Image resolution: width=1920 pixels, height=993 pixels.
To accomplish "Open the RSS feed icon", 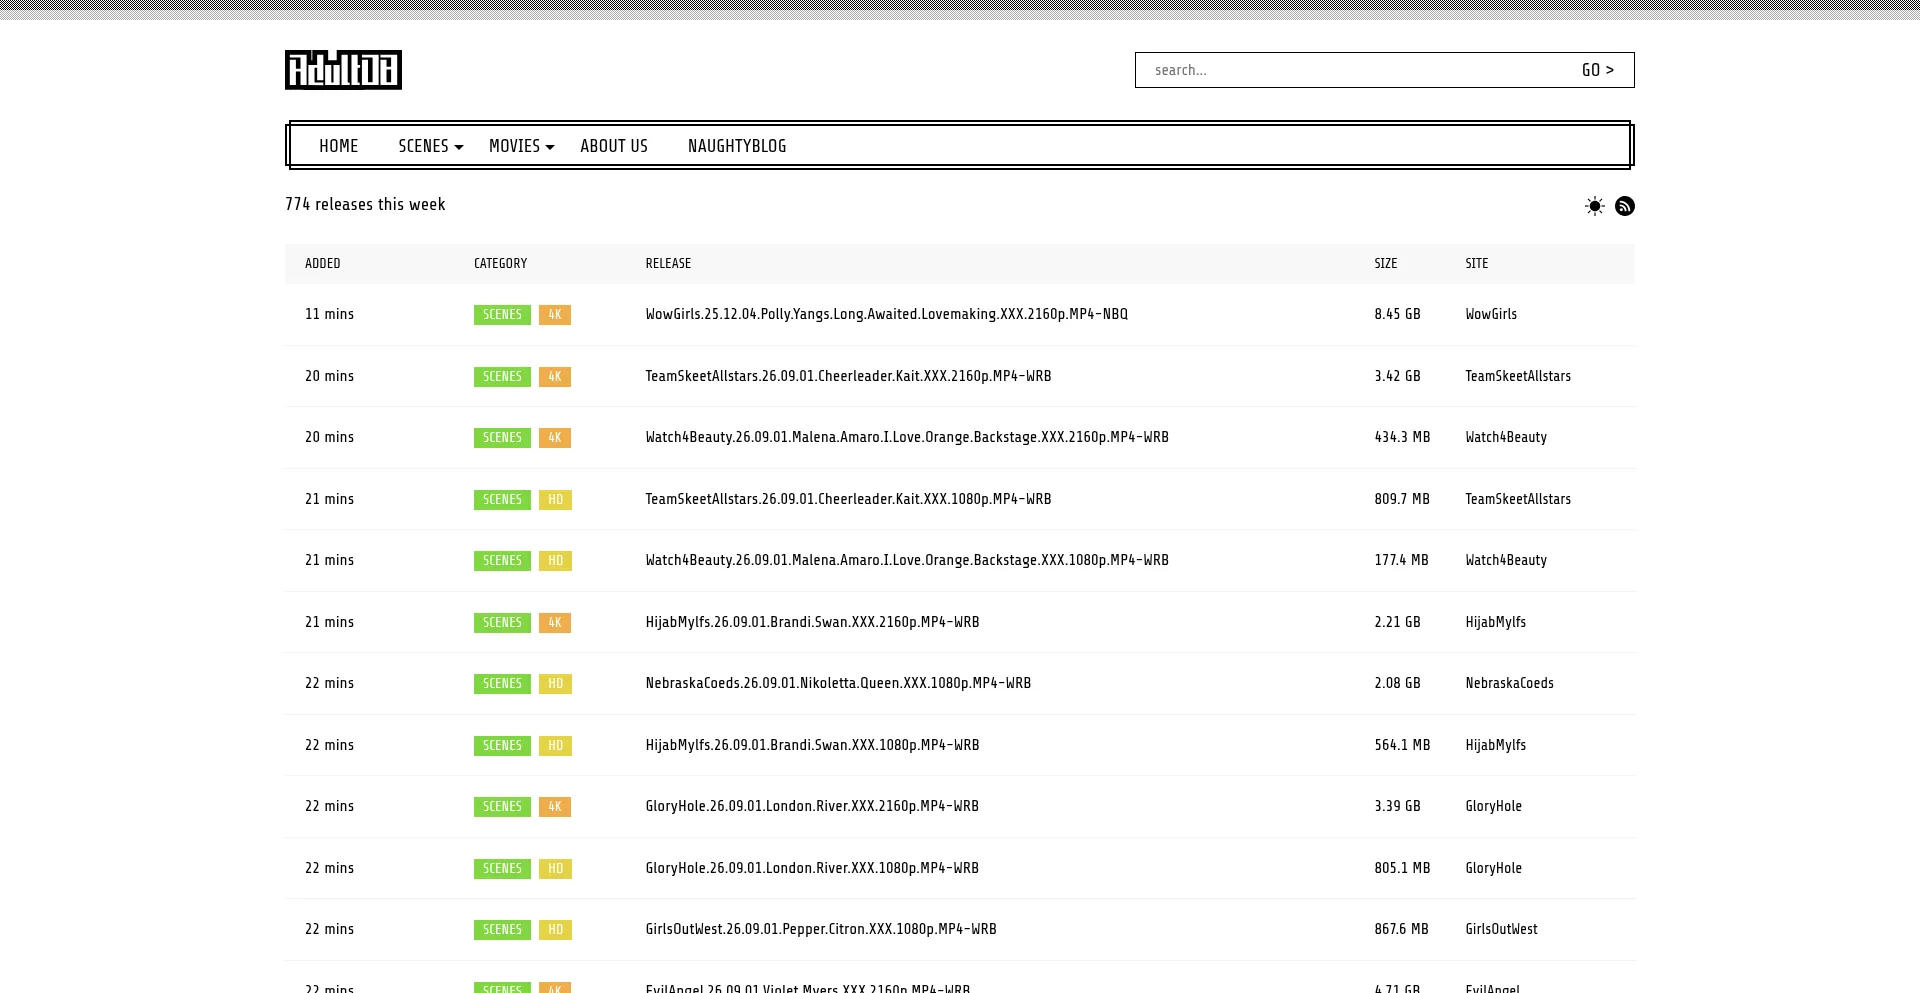I will tap(1625, 206).
